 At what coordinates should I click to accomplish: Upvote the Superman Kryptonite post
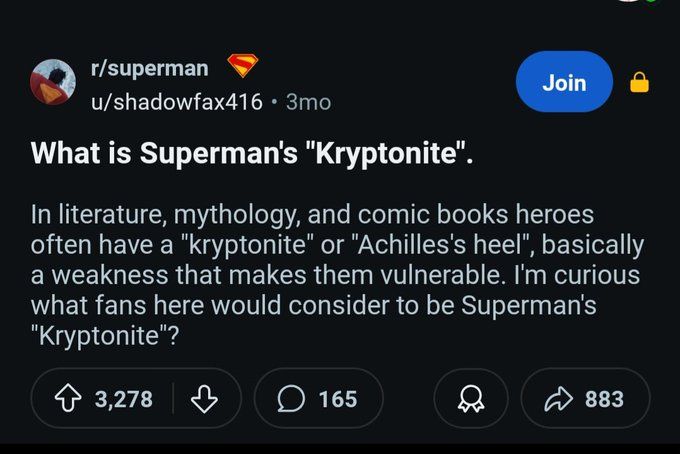click(x=68, y=398)
